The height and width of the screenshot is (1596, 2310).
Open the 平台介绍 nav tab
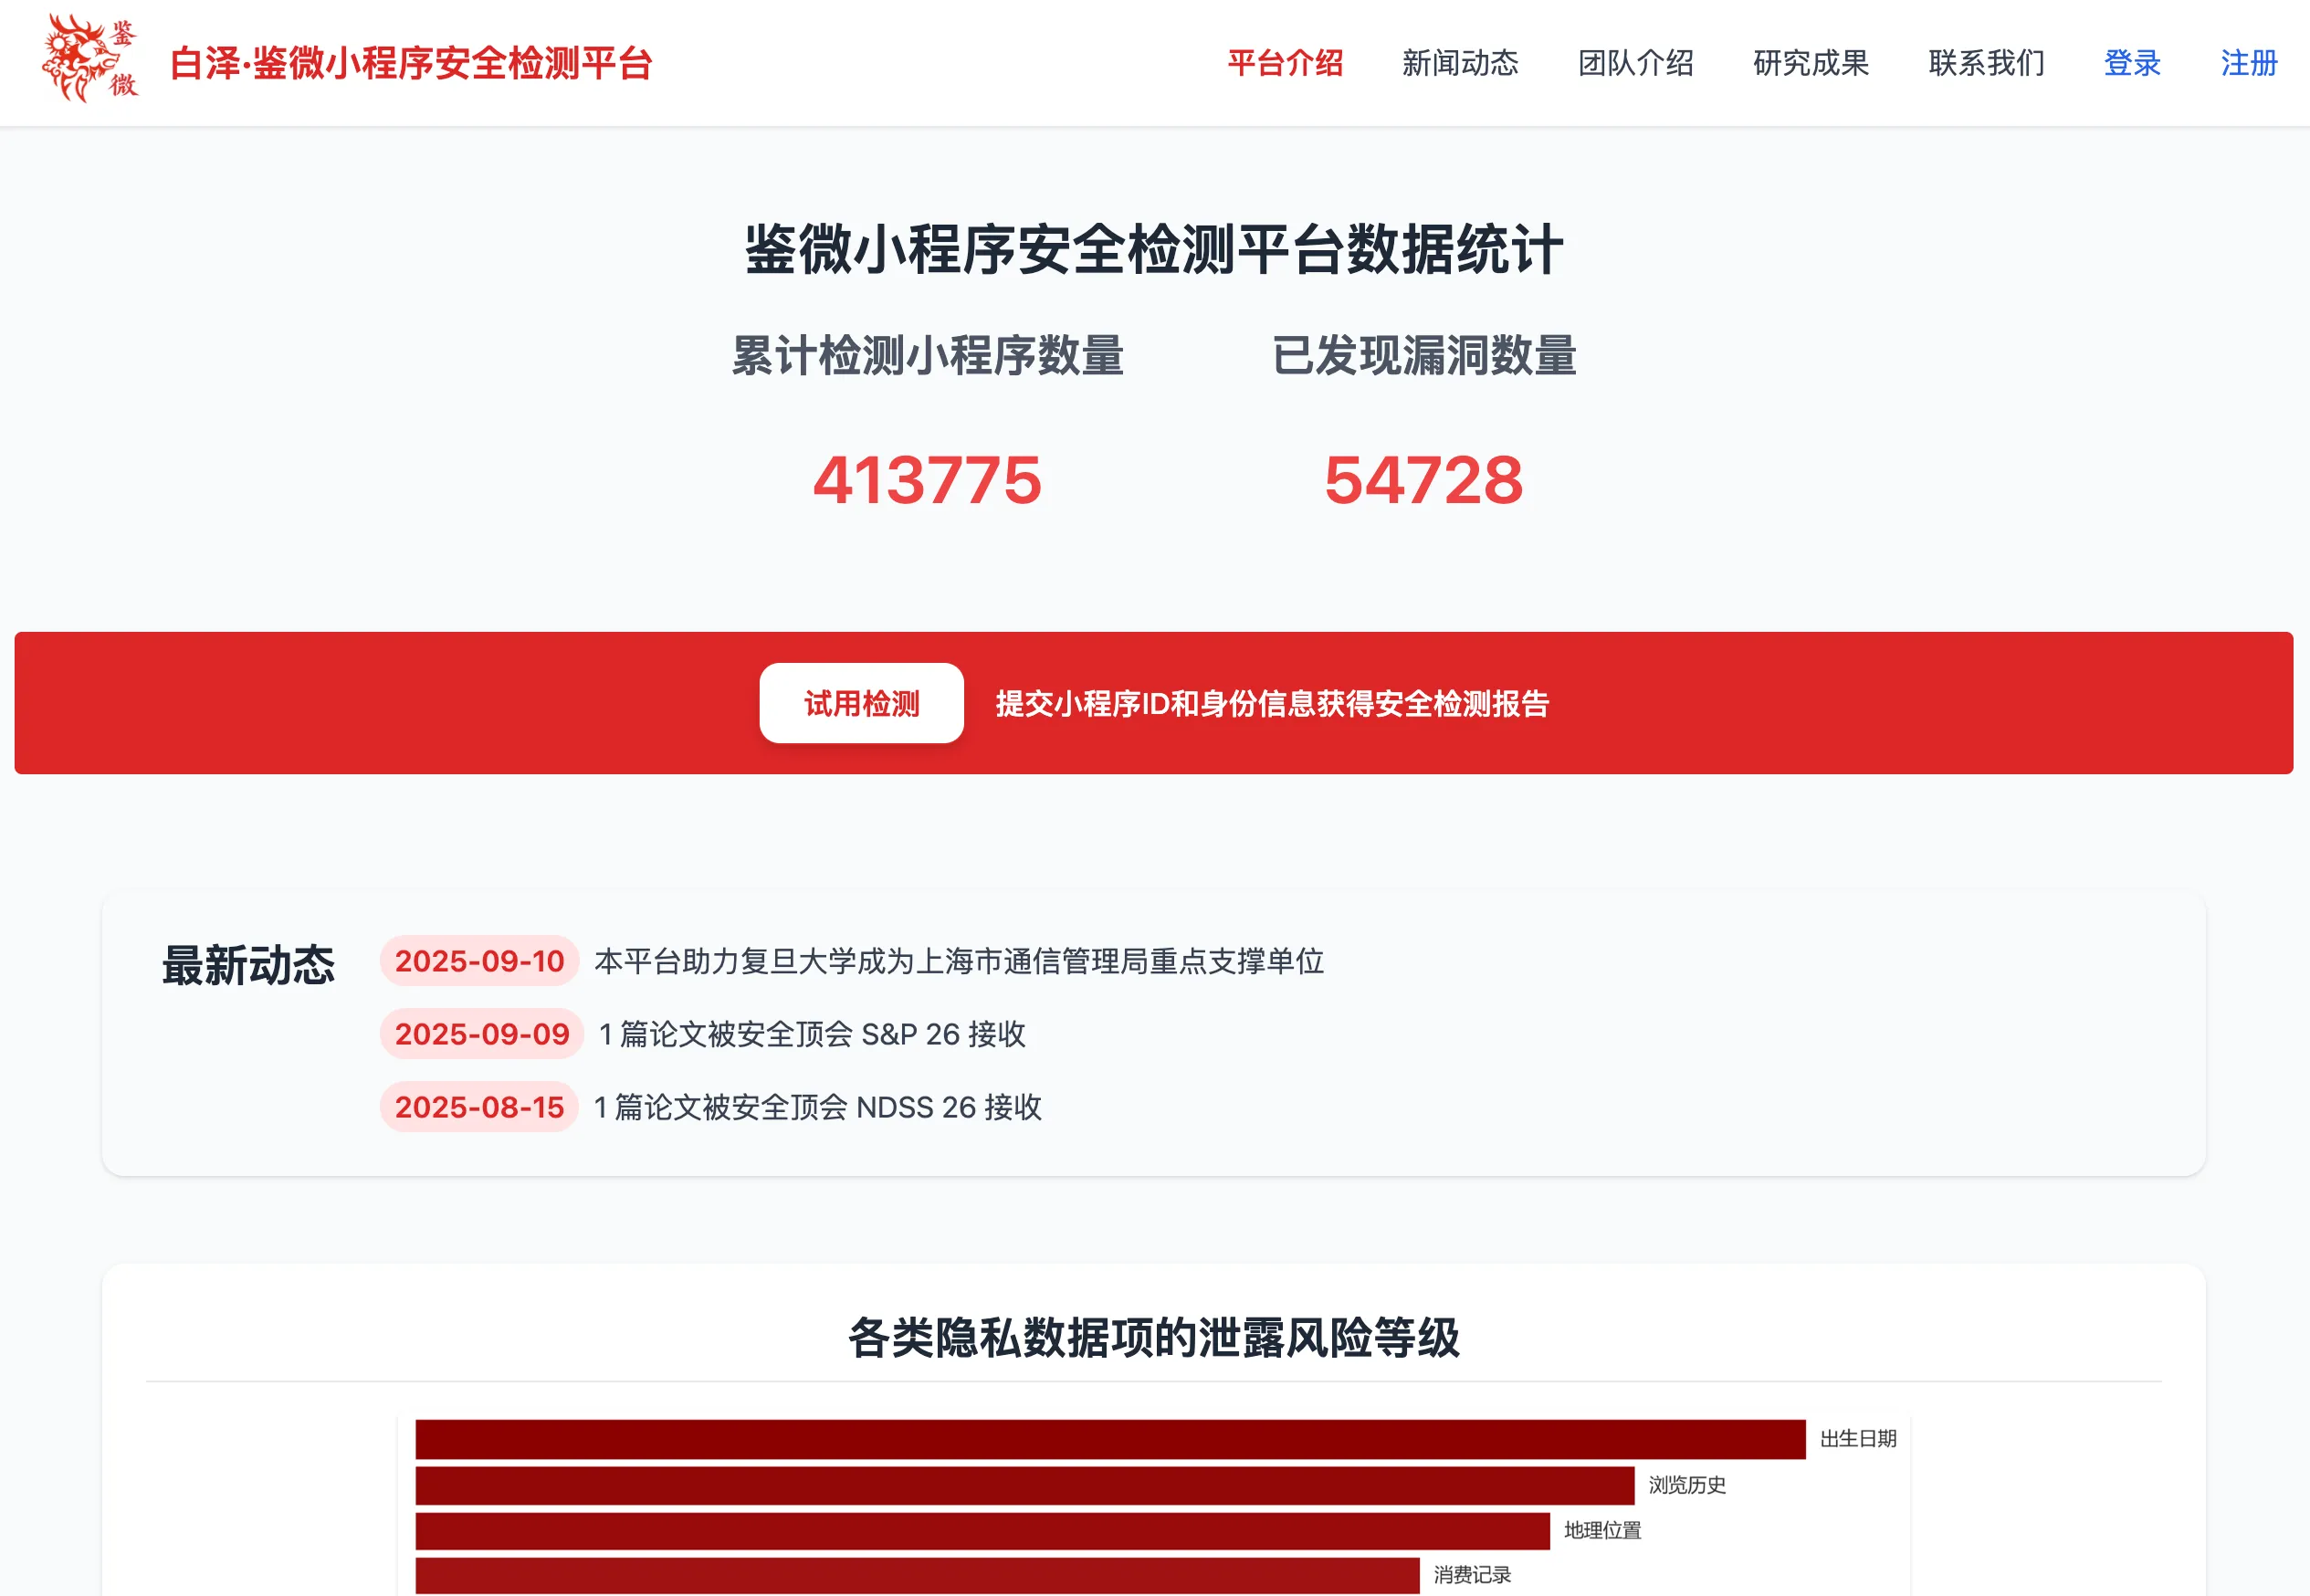tap(1285, 63)
